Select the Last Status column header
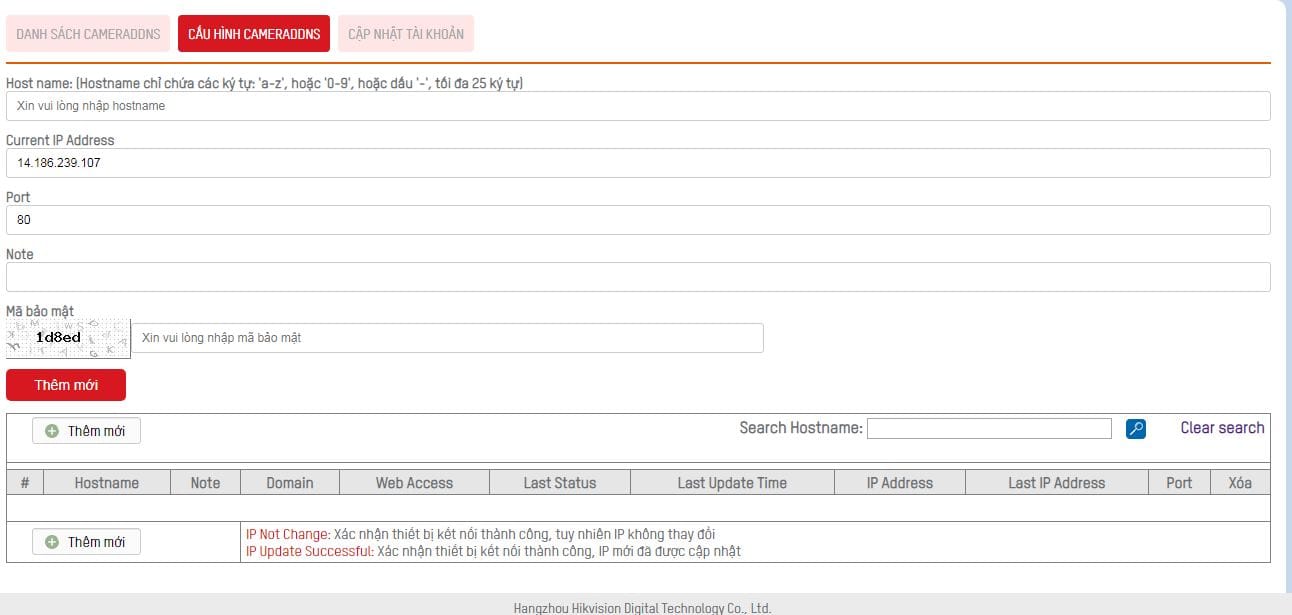The image size is (1292, 615). coord(560,483)
